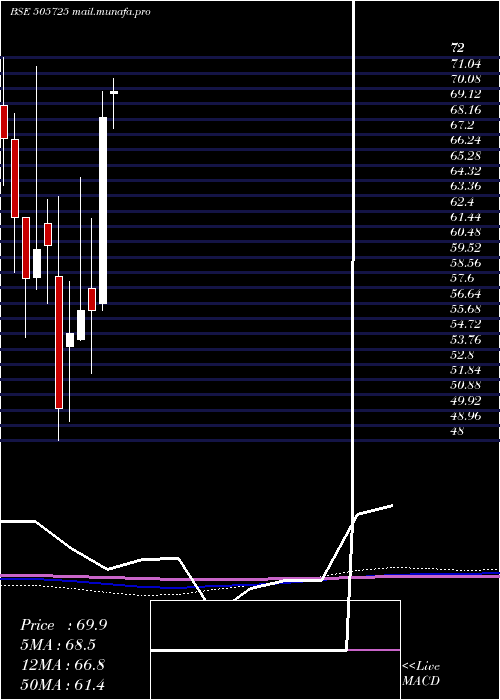
Task: Click the 71.04 price axis label
Action: [466, 63]
